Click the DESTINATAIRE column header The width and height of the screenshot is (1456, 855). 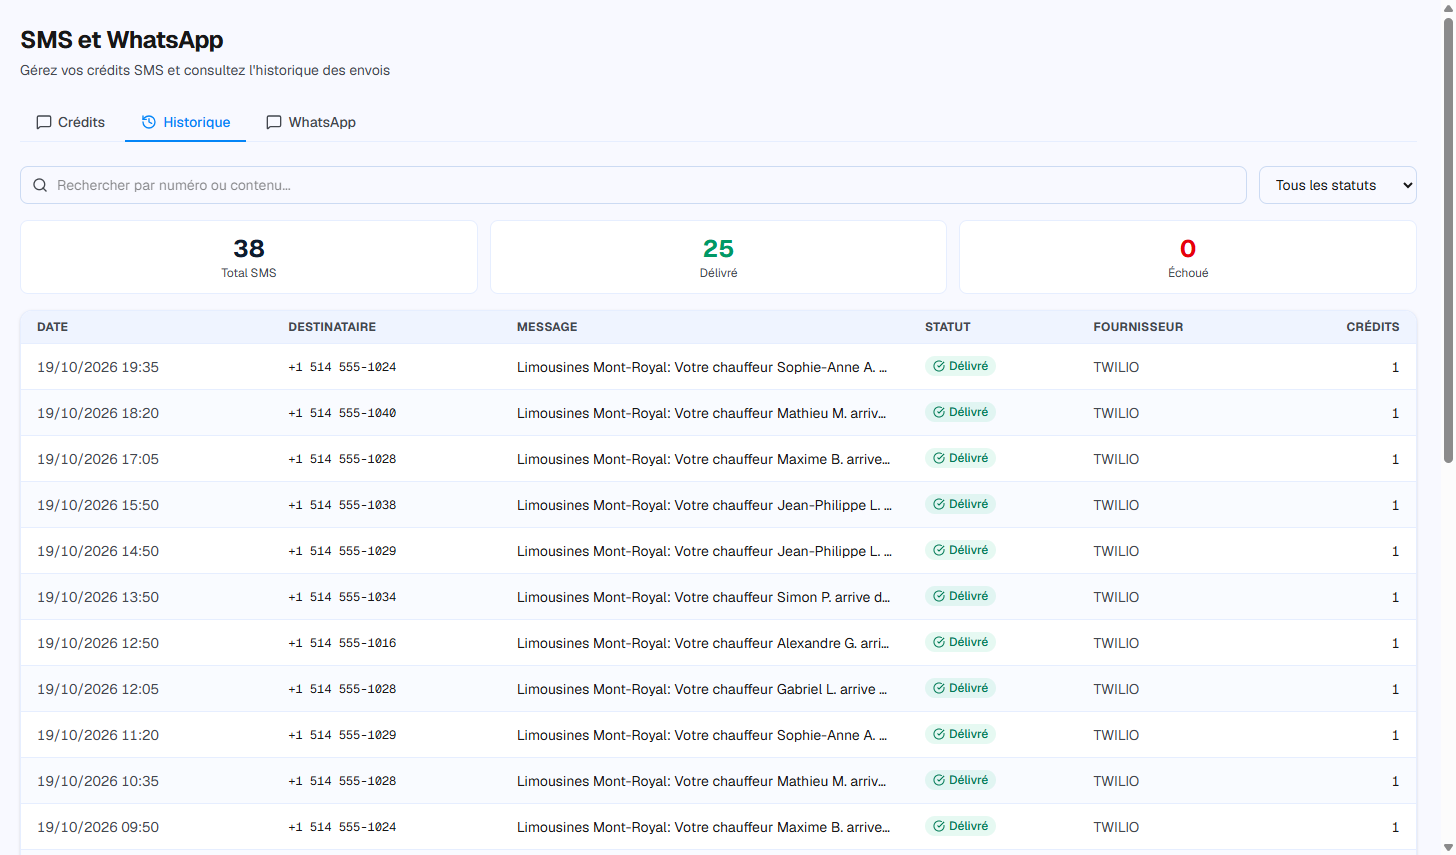(332, 327)
